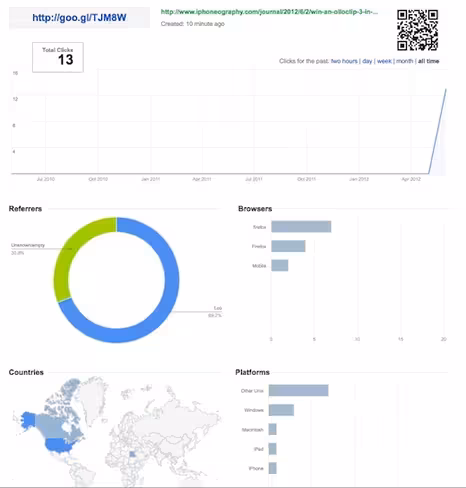Show clicks for the past day

(x=367, y=61)
